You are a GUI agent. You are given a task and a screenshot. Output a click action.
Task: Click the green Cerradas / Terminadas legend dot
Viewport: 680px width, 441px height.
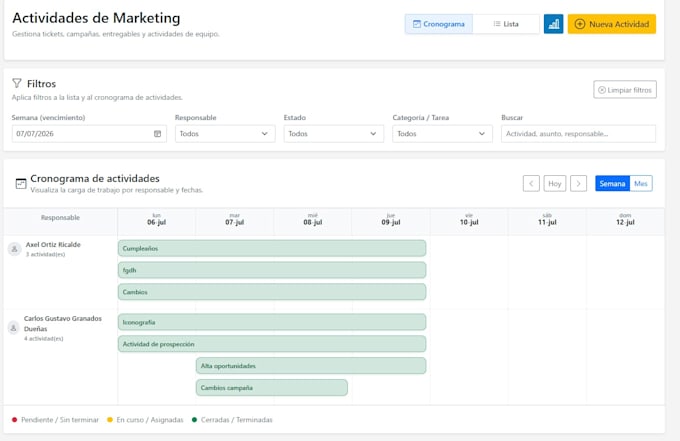coord(194,420)
